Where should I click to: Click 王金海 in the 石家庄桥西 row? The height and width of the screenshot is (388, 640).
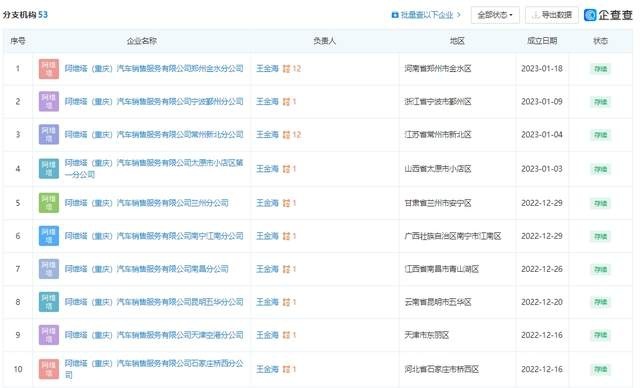267,369
